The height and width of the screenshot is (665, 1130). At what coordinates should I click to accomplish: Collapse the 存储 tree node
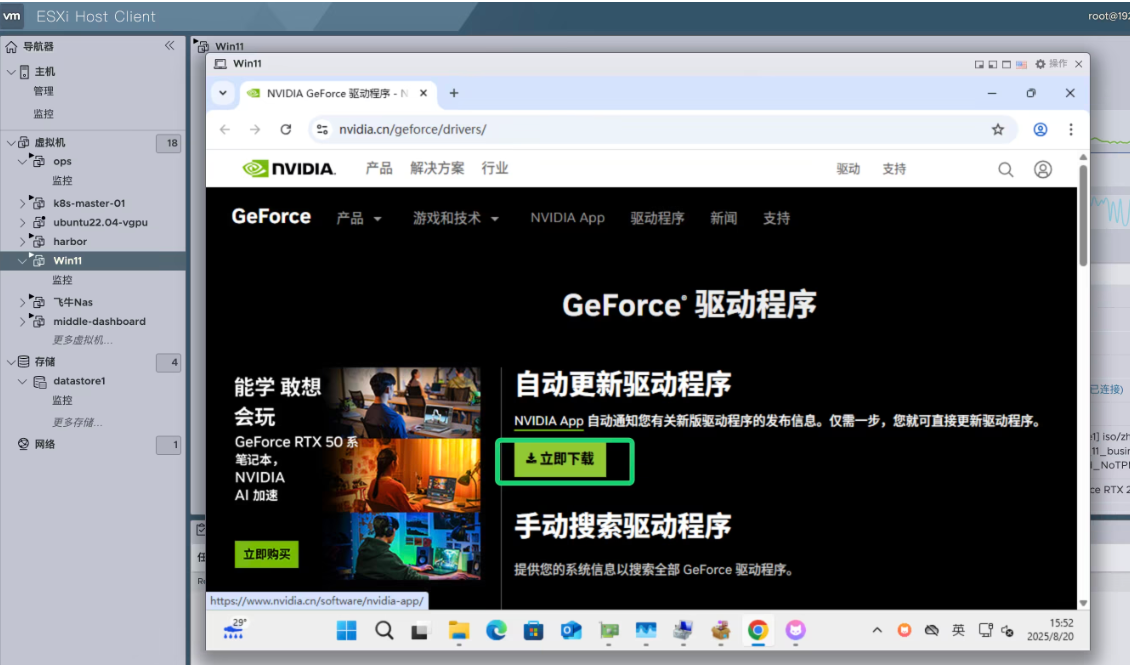(x=11, y=362)
